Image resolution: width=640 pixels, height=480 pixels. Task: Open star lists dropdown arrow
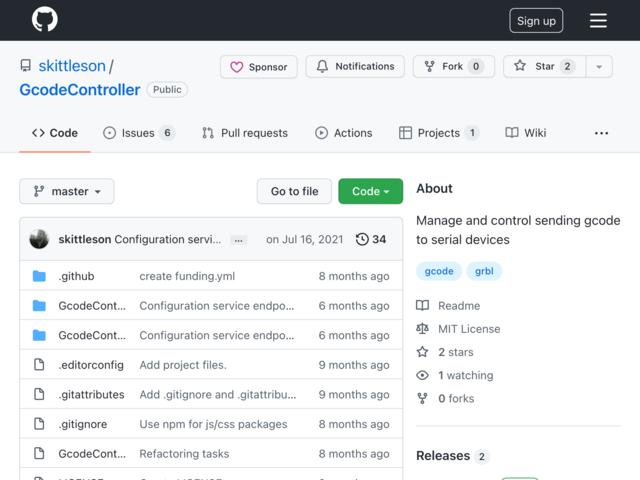tap(599, 67)
